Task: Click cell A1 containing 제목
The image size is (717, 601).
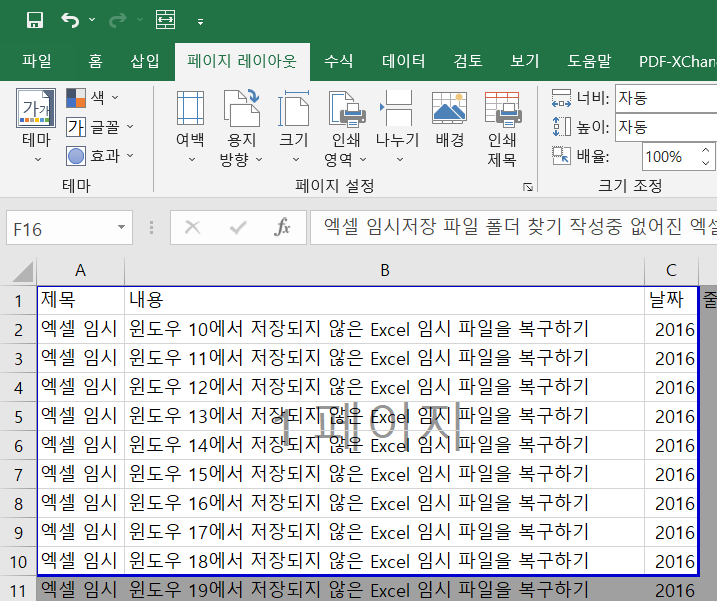Action: tap(80, 300)
